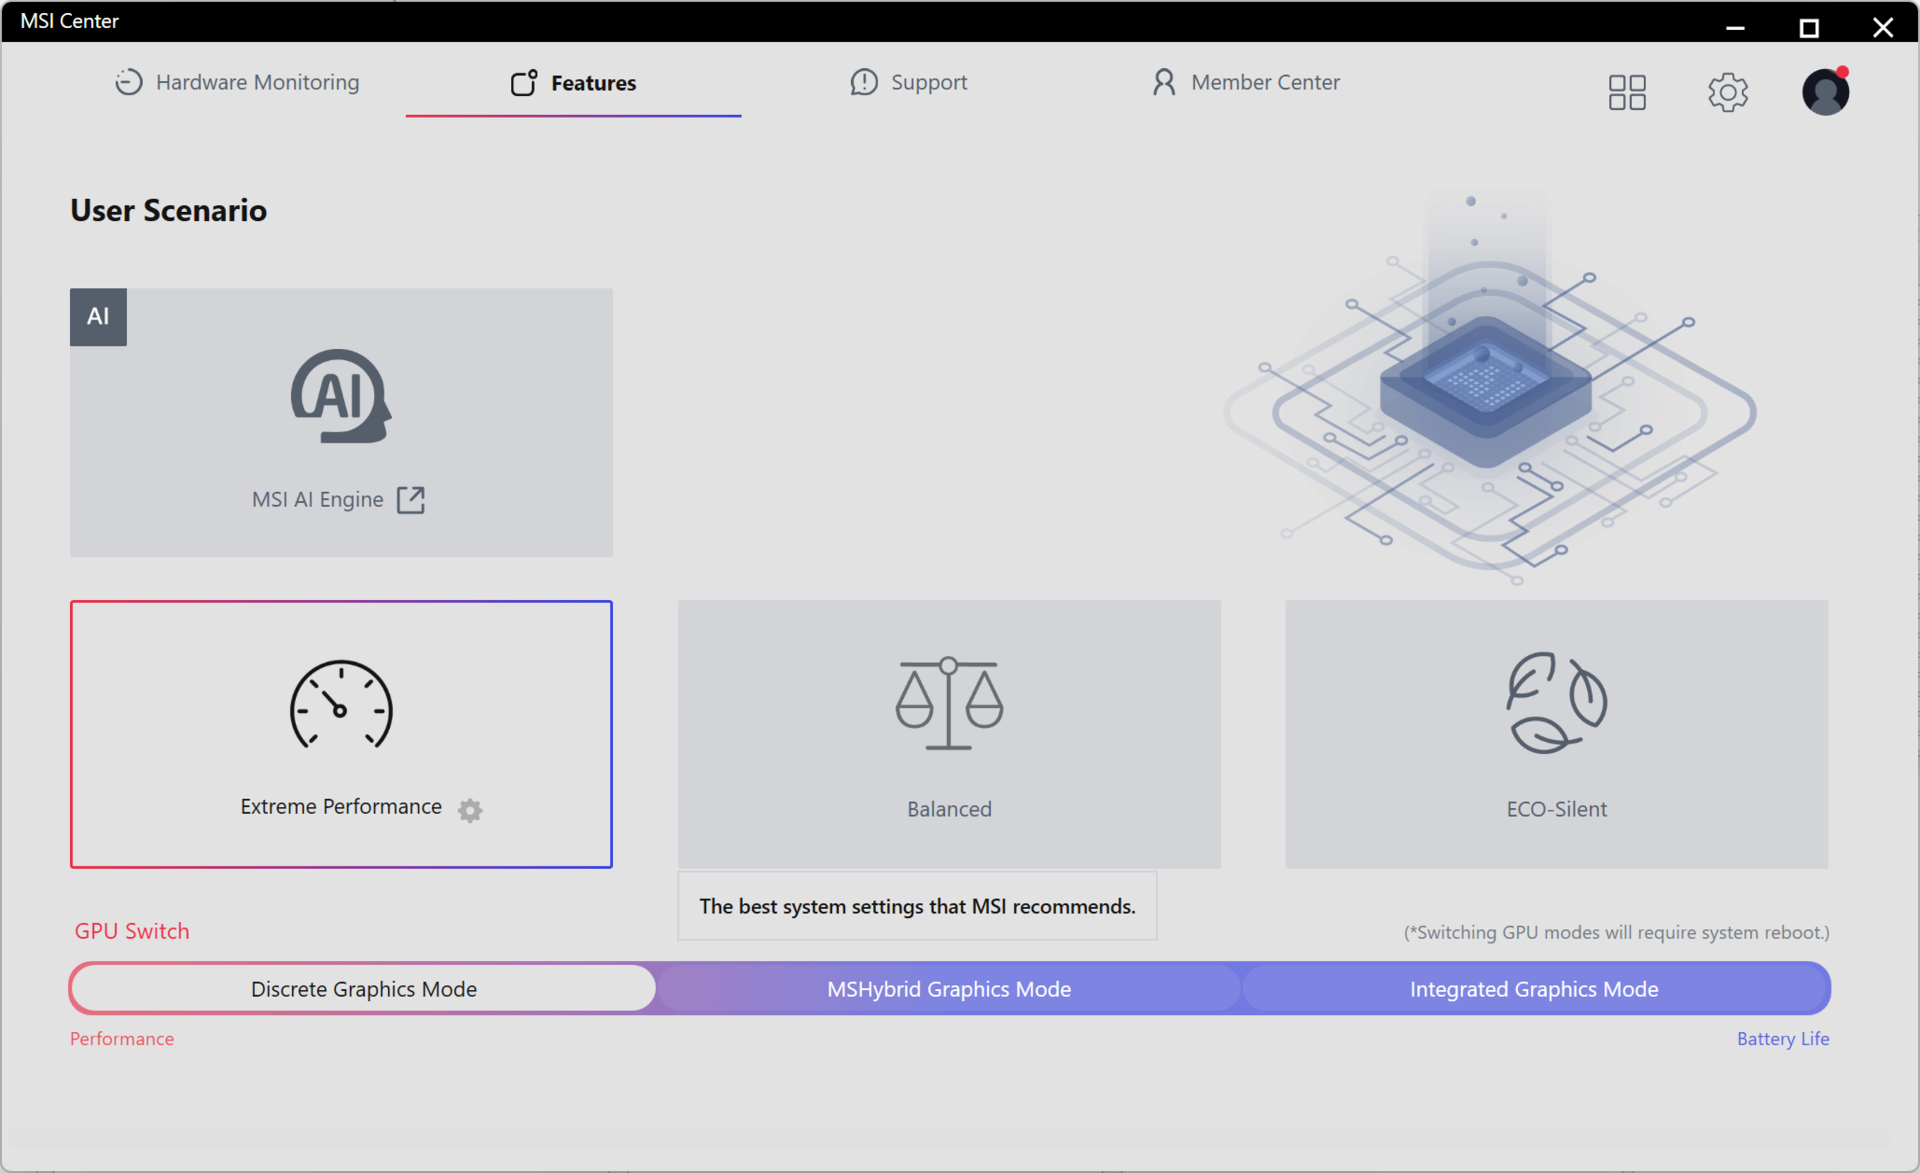Click the Balanced label text
1920x1173 pixels.
tap(949, 809)
